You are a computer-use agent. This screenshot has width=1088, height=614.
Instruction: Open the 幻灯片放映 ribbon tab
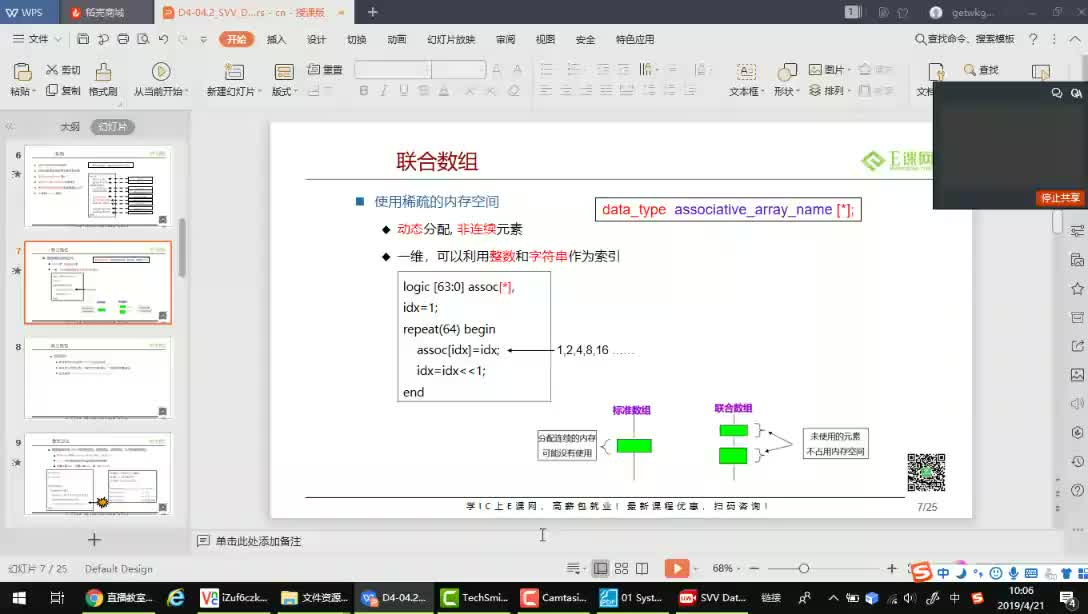[451, 40]
